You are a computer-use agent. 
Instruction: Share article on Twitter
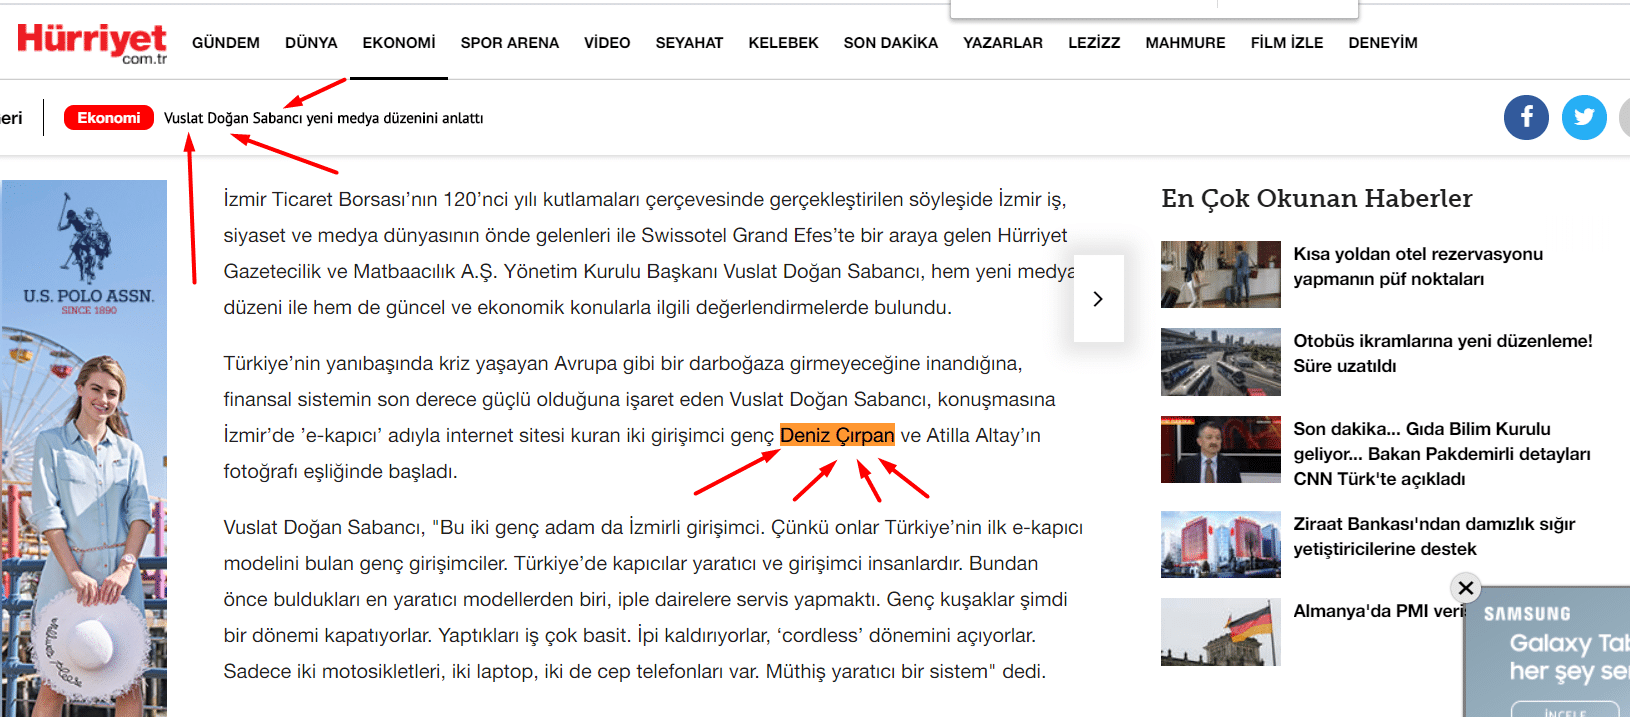coord(1584,118)
